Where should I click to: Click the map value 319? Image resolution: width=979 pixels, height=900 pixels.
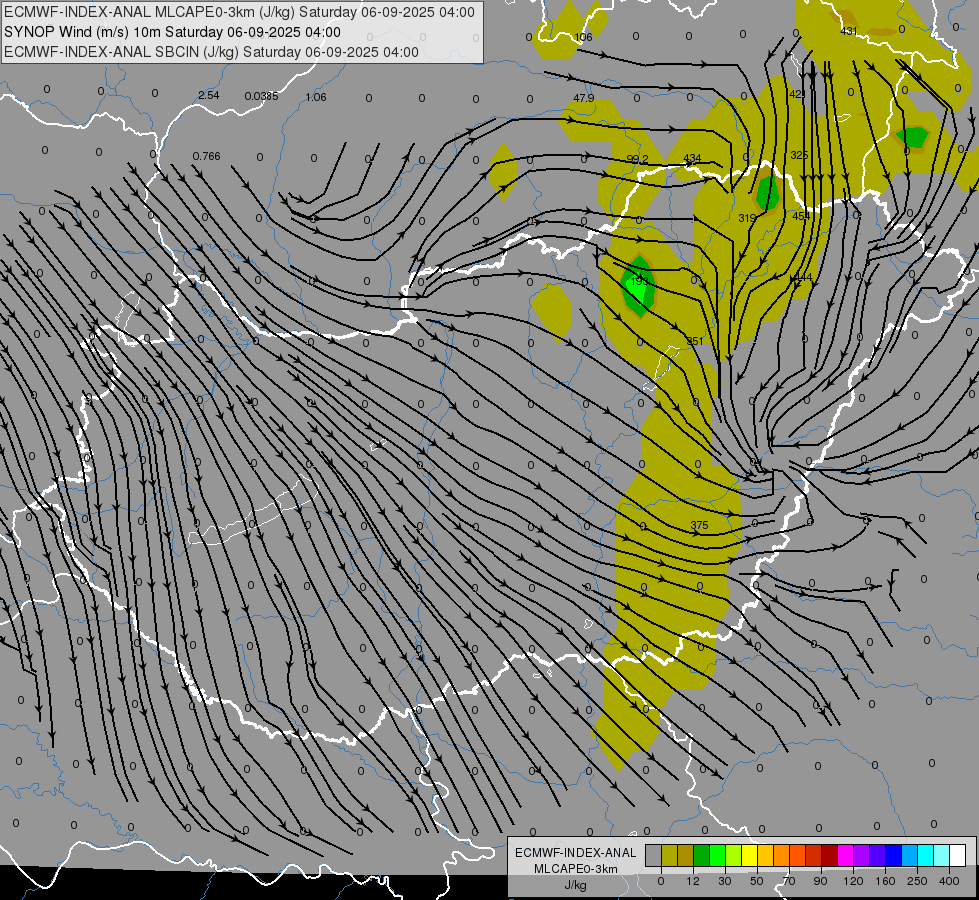pos(747,218)
